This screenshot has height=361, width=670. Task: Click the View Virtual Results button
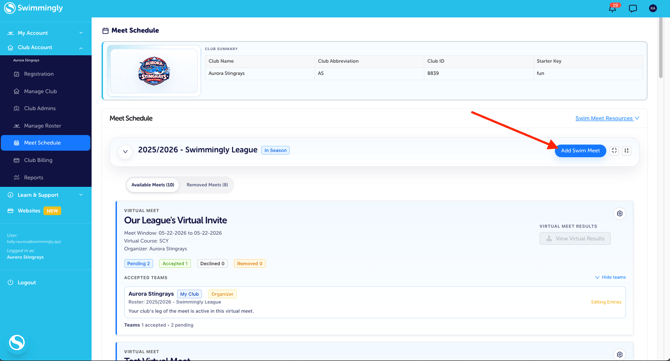click(x=575, y=238)
